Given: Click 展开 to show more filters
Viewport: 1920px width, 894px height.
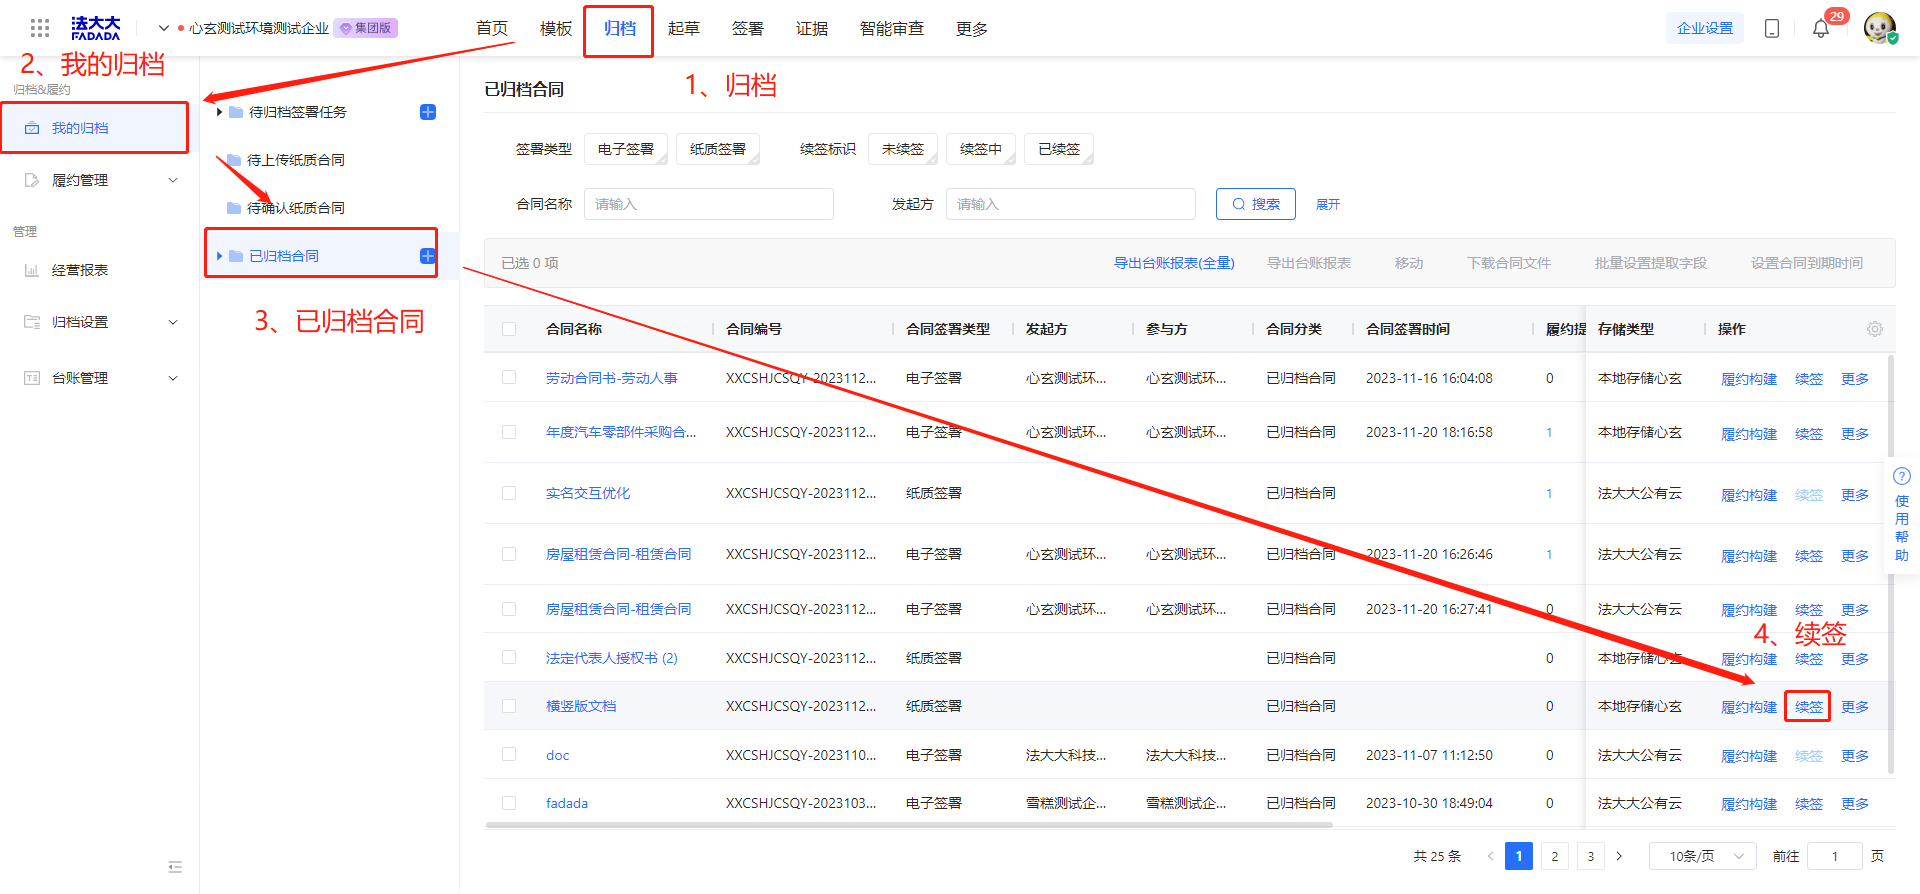Looking at the screenshot, I should pos(1328,204).
